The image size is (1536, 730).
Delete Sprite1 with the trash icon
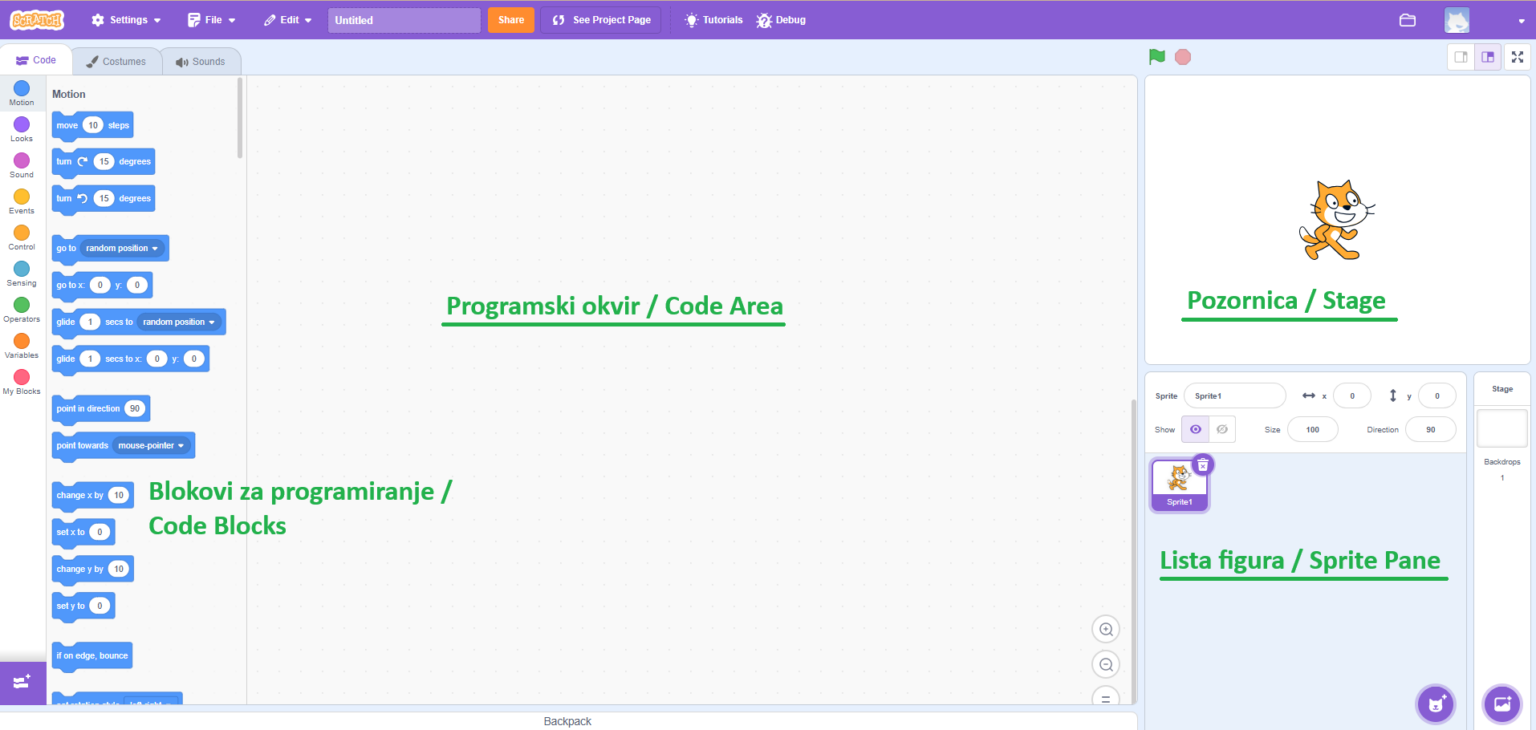pos(1203,464)
